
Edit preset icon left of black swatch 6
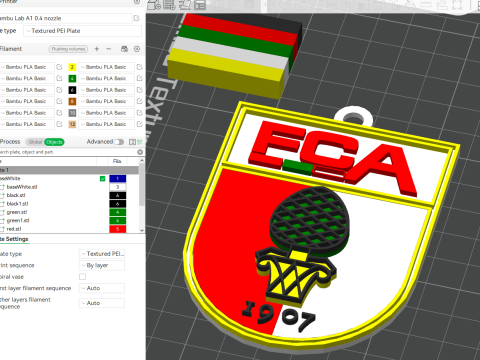(x=59, y=90)
